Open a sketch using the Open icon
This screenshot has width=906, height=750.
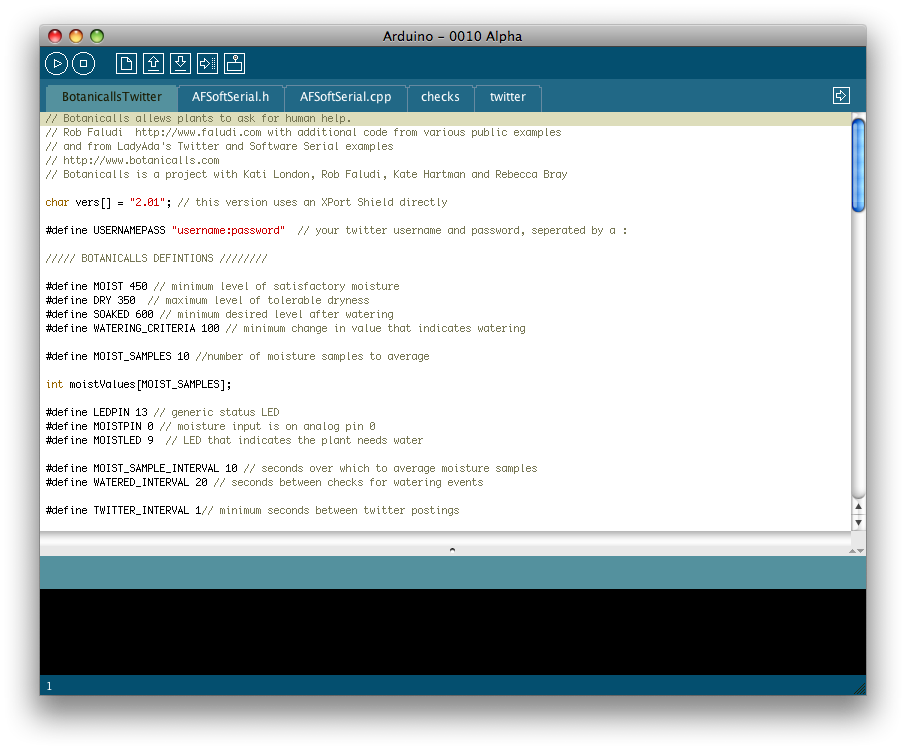click(153, 63)
